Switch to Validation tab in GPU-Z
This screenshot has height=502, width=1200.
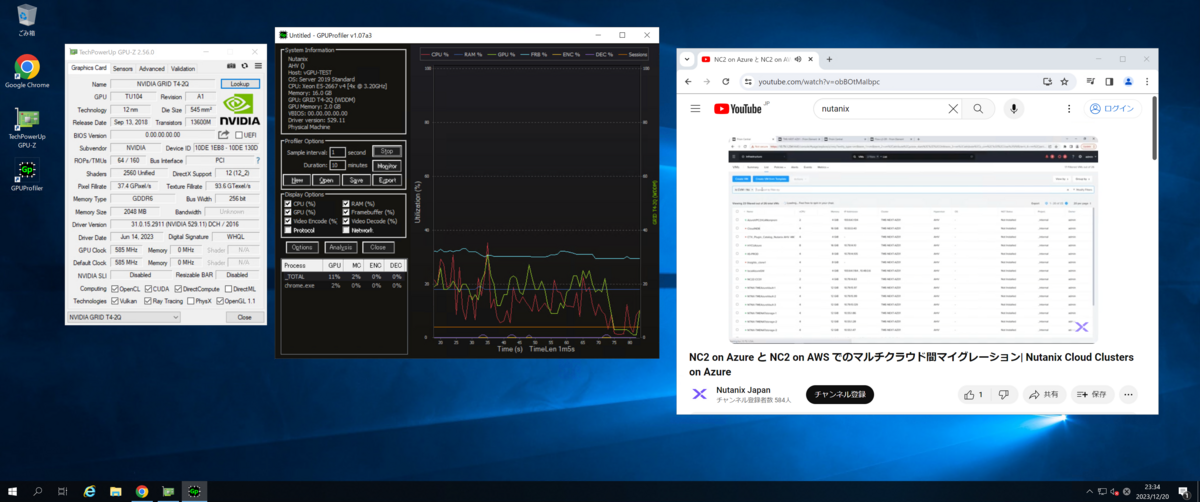click(183, 68)
